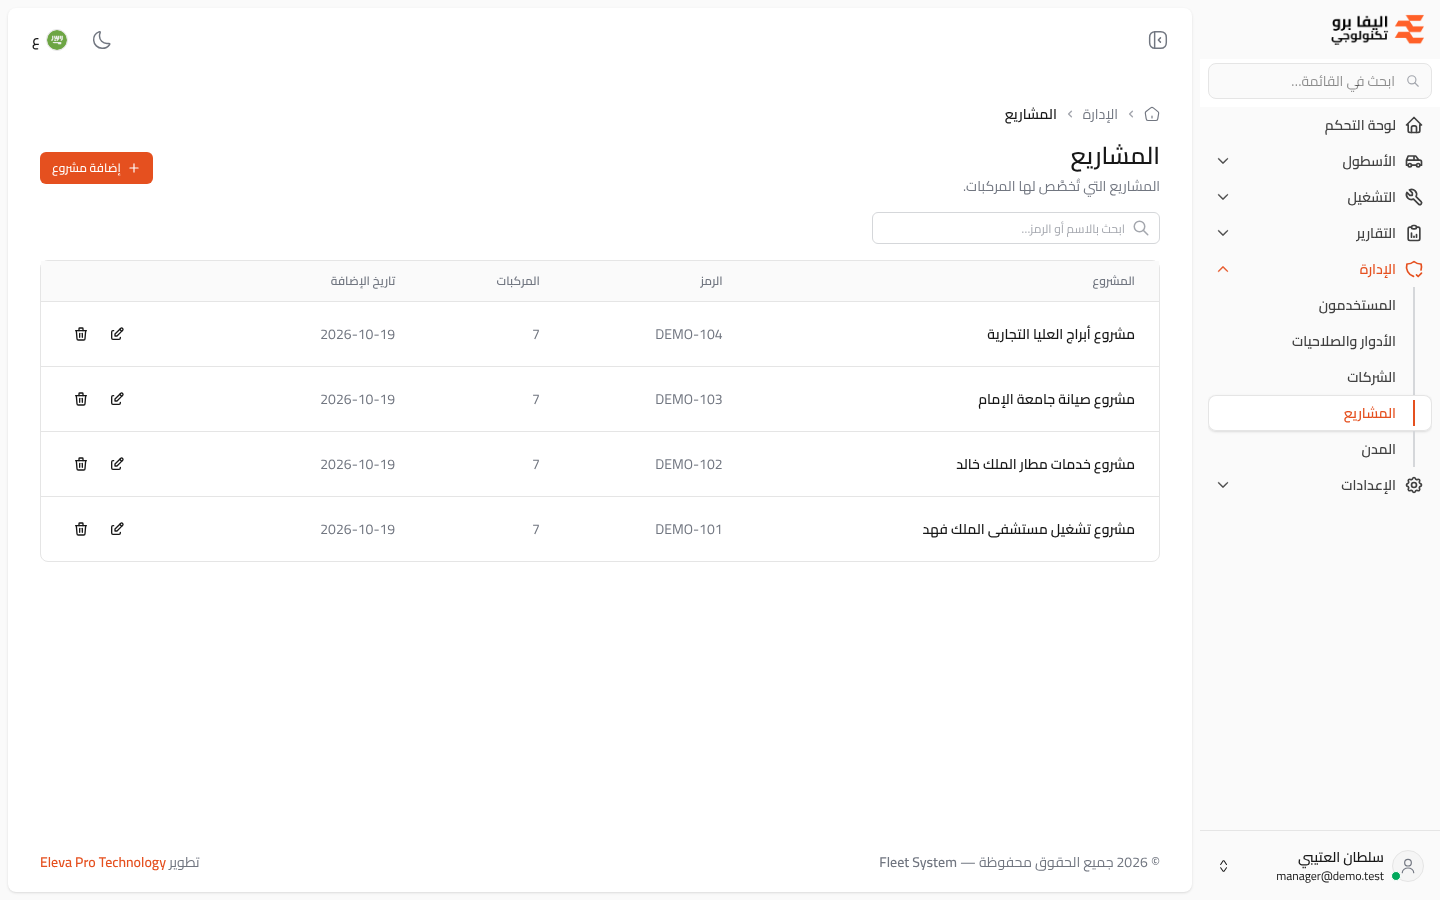Image resolution: width=1440 pixels, height=900 pixels.
Task: Click edit icon for DEMO-103 project
Action: coord(117,399)
